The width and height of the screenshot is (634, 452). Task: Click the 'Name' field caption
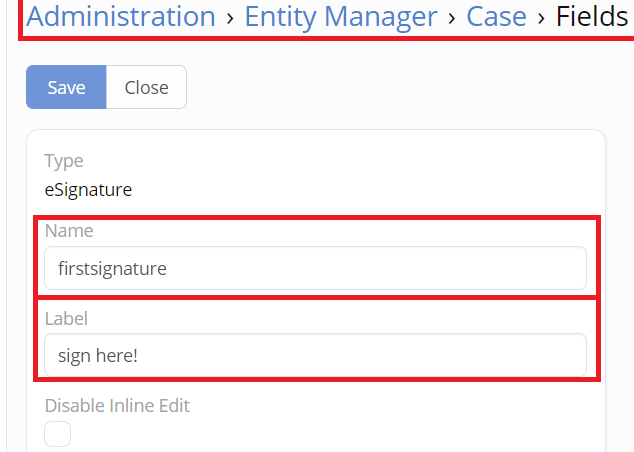point(69,231)
